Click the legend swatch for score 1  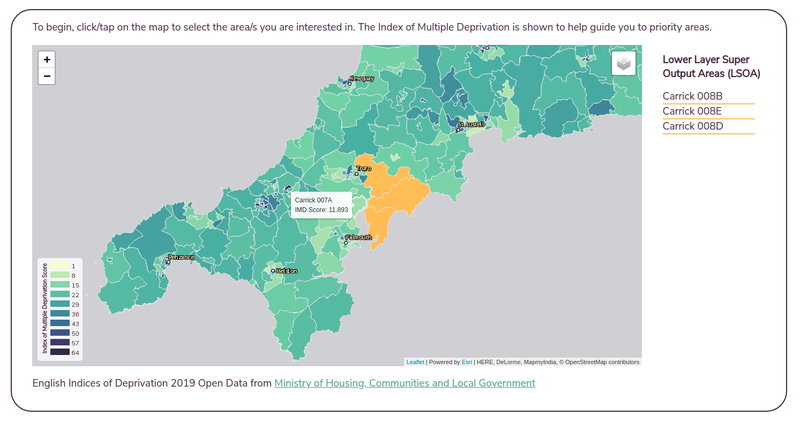coord(61,266)
